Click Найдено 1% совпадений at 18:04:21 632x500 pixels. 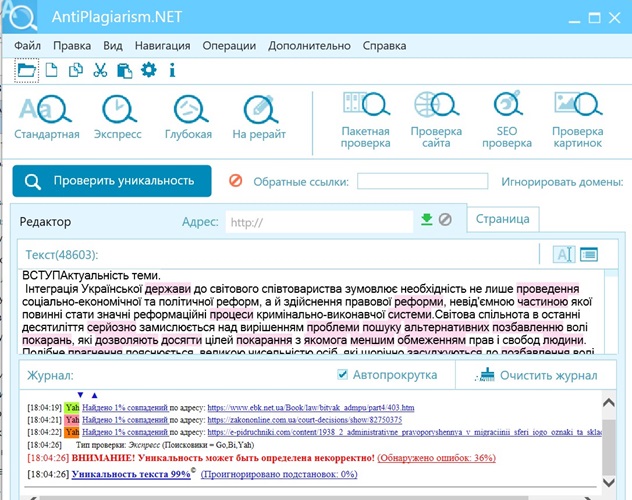coord(125,420)
